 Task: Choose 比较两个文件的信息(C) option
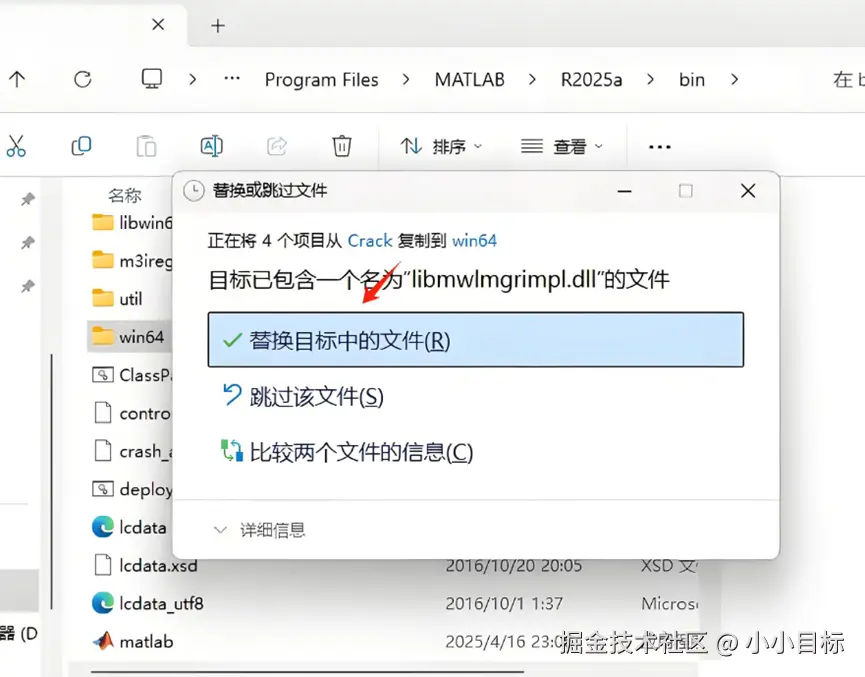tap(347, 452)
